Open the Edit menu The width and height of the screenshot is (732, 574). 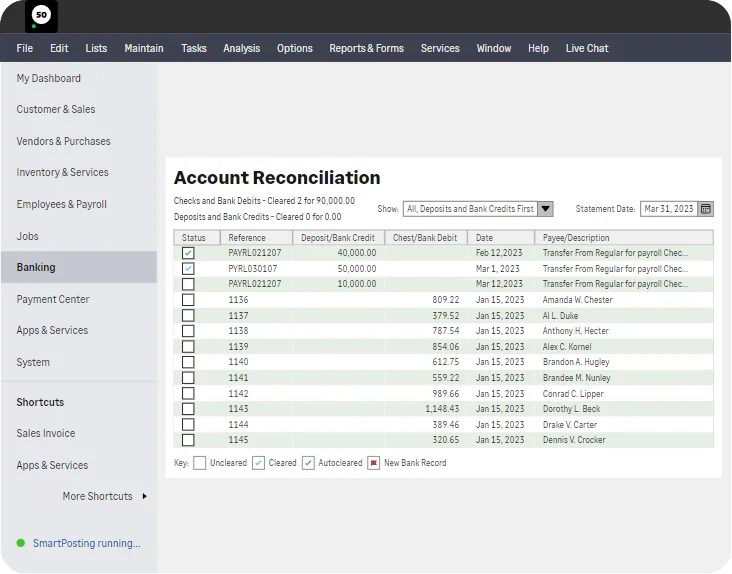point(59,48)
